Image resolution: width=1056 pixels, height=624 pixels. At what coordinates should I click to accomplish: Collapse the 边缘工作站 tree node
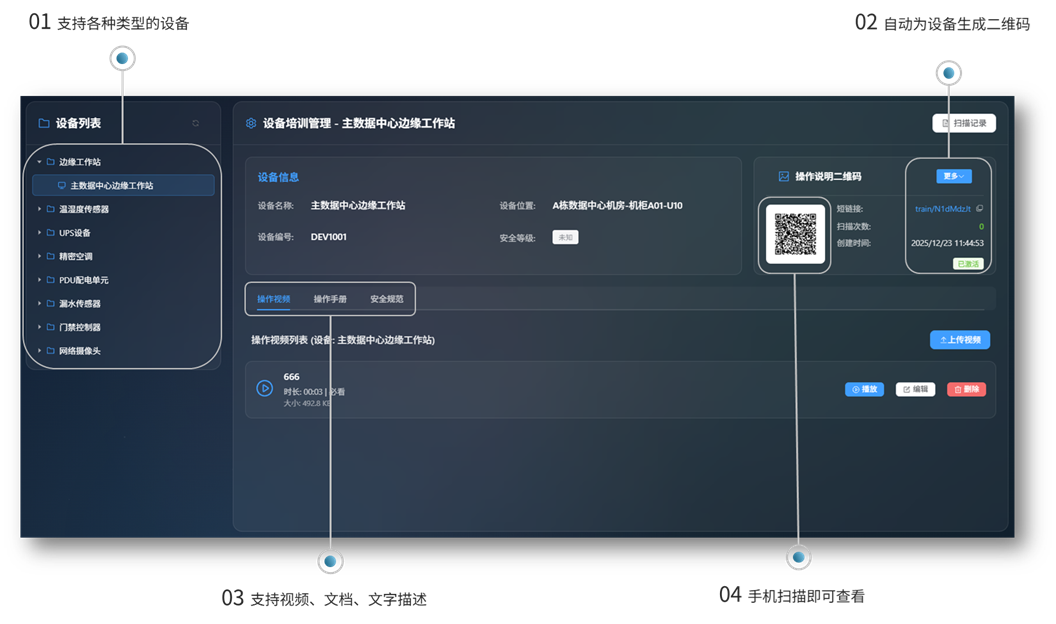click(x=38, y=160)
